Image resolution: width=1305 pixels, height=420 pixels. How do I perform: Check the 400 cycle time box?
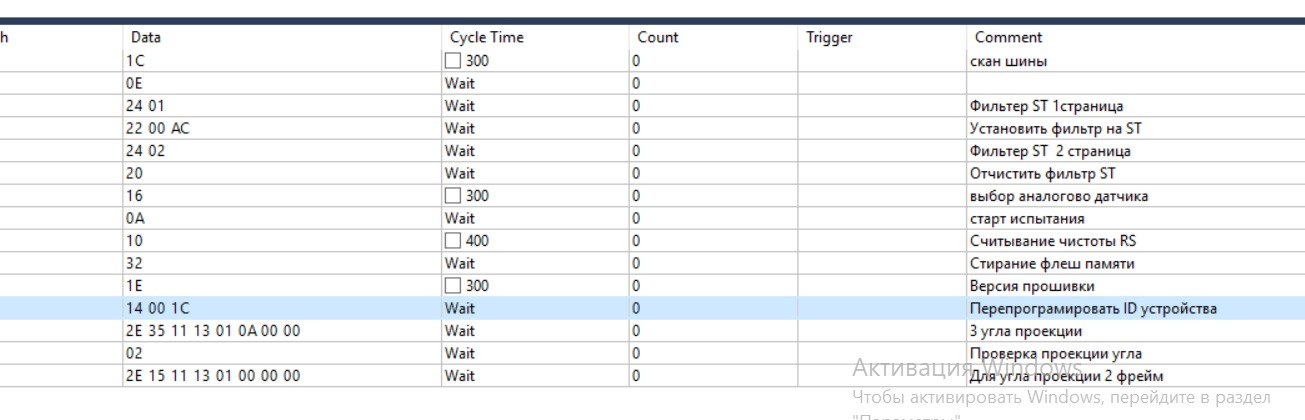tap(453, 241)
